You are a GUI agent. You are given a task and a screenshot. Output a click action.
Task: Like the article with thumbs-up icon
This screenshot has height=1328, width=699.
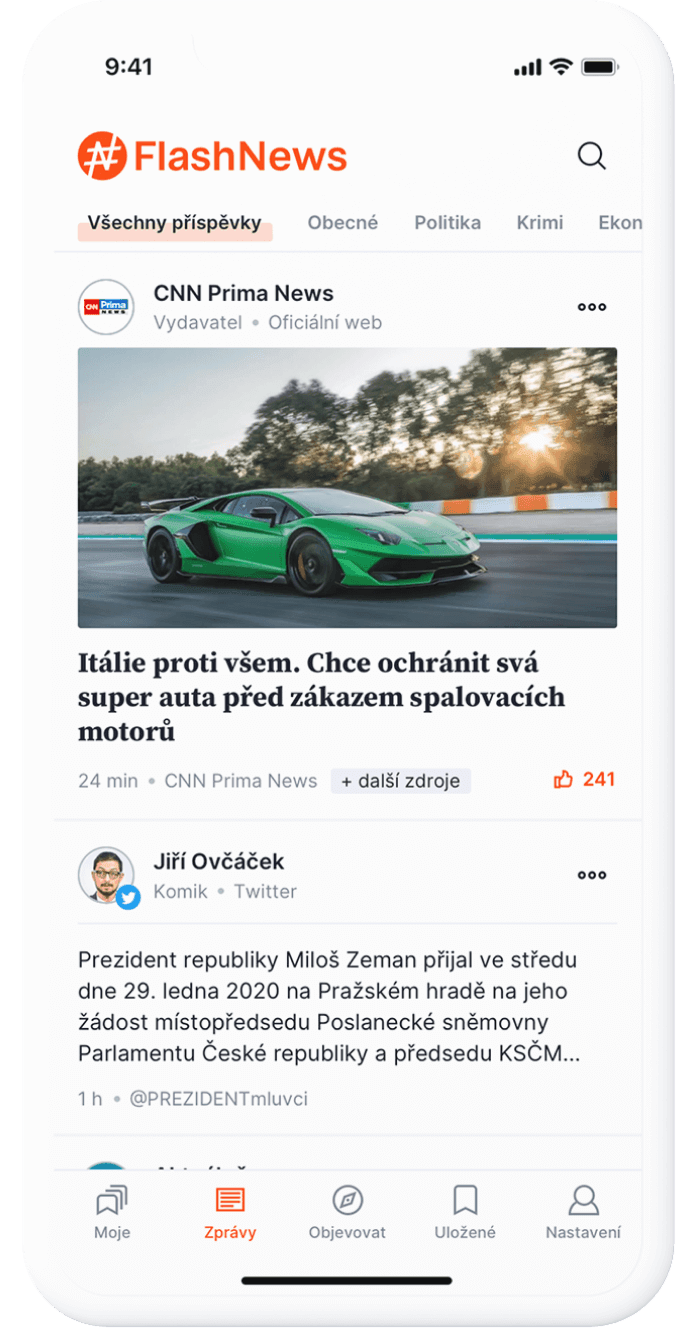pyautogui.click(x=563, y=780)
